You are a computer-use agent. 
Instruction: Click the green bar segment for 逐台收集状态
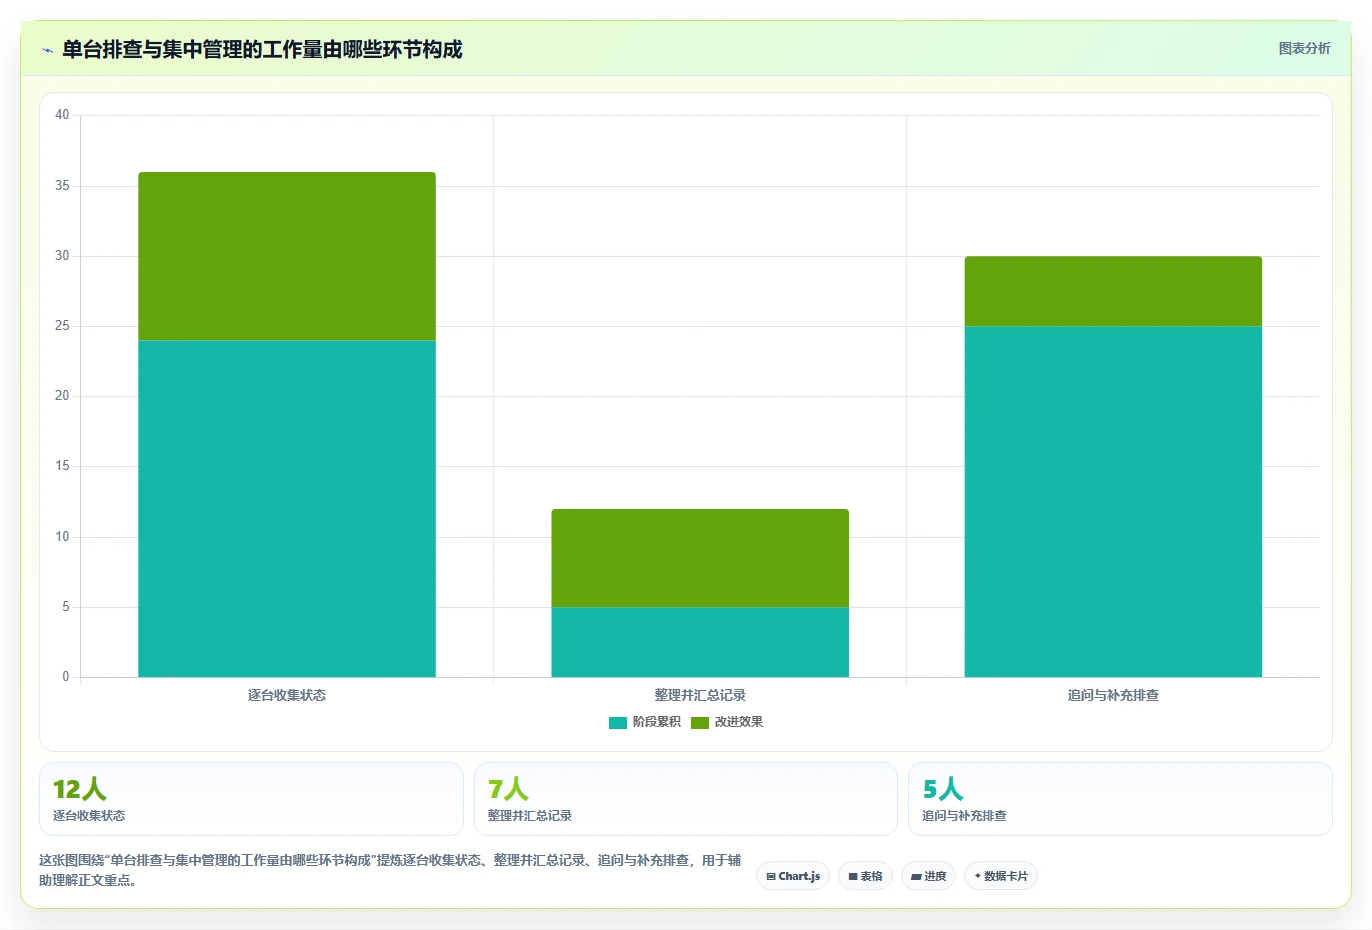click(287, 256)
